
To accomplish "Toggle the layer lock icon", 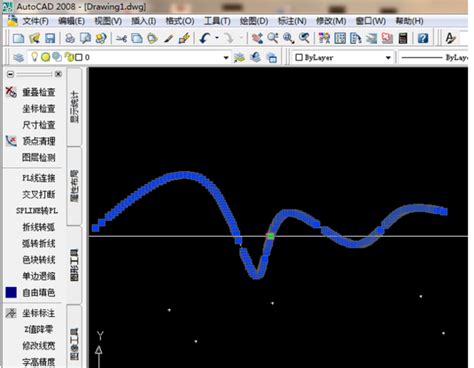I will coord(69,57).
